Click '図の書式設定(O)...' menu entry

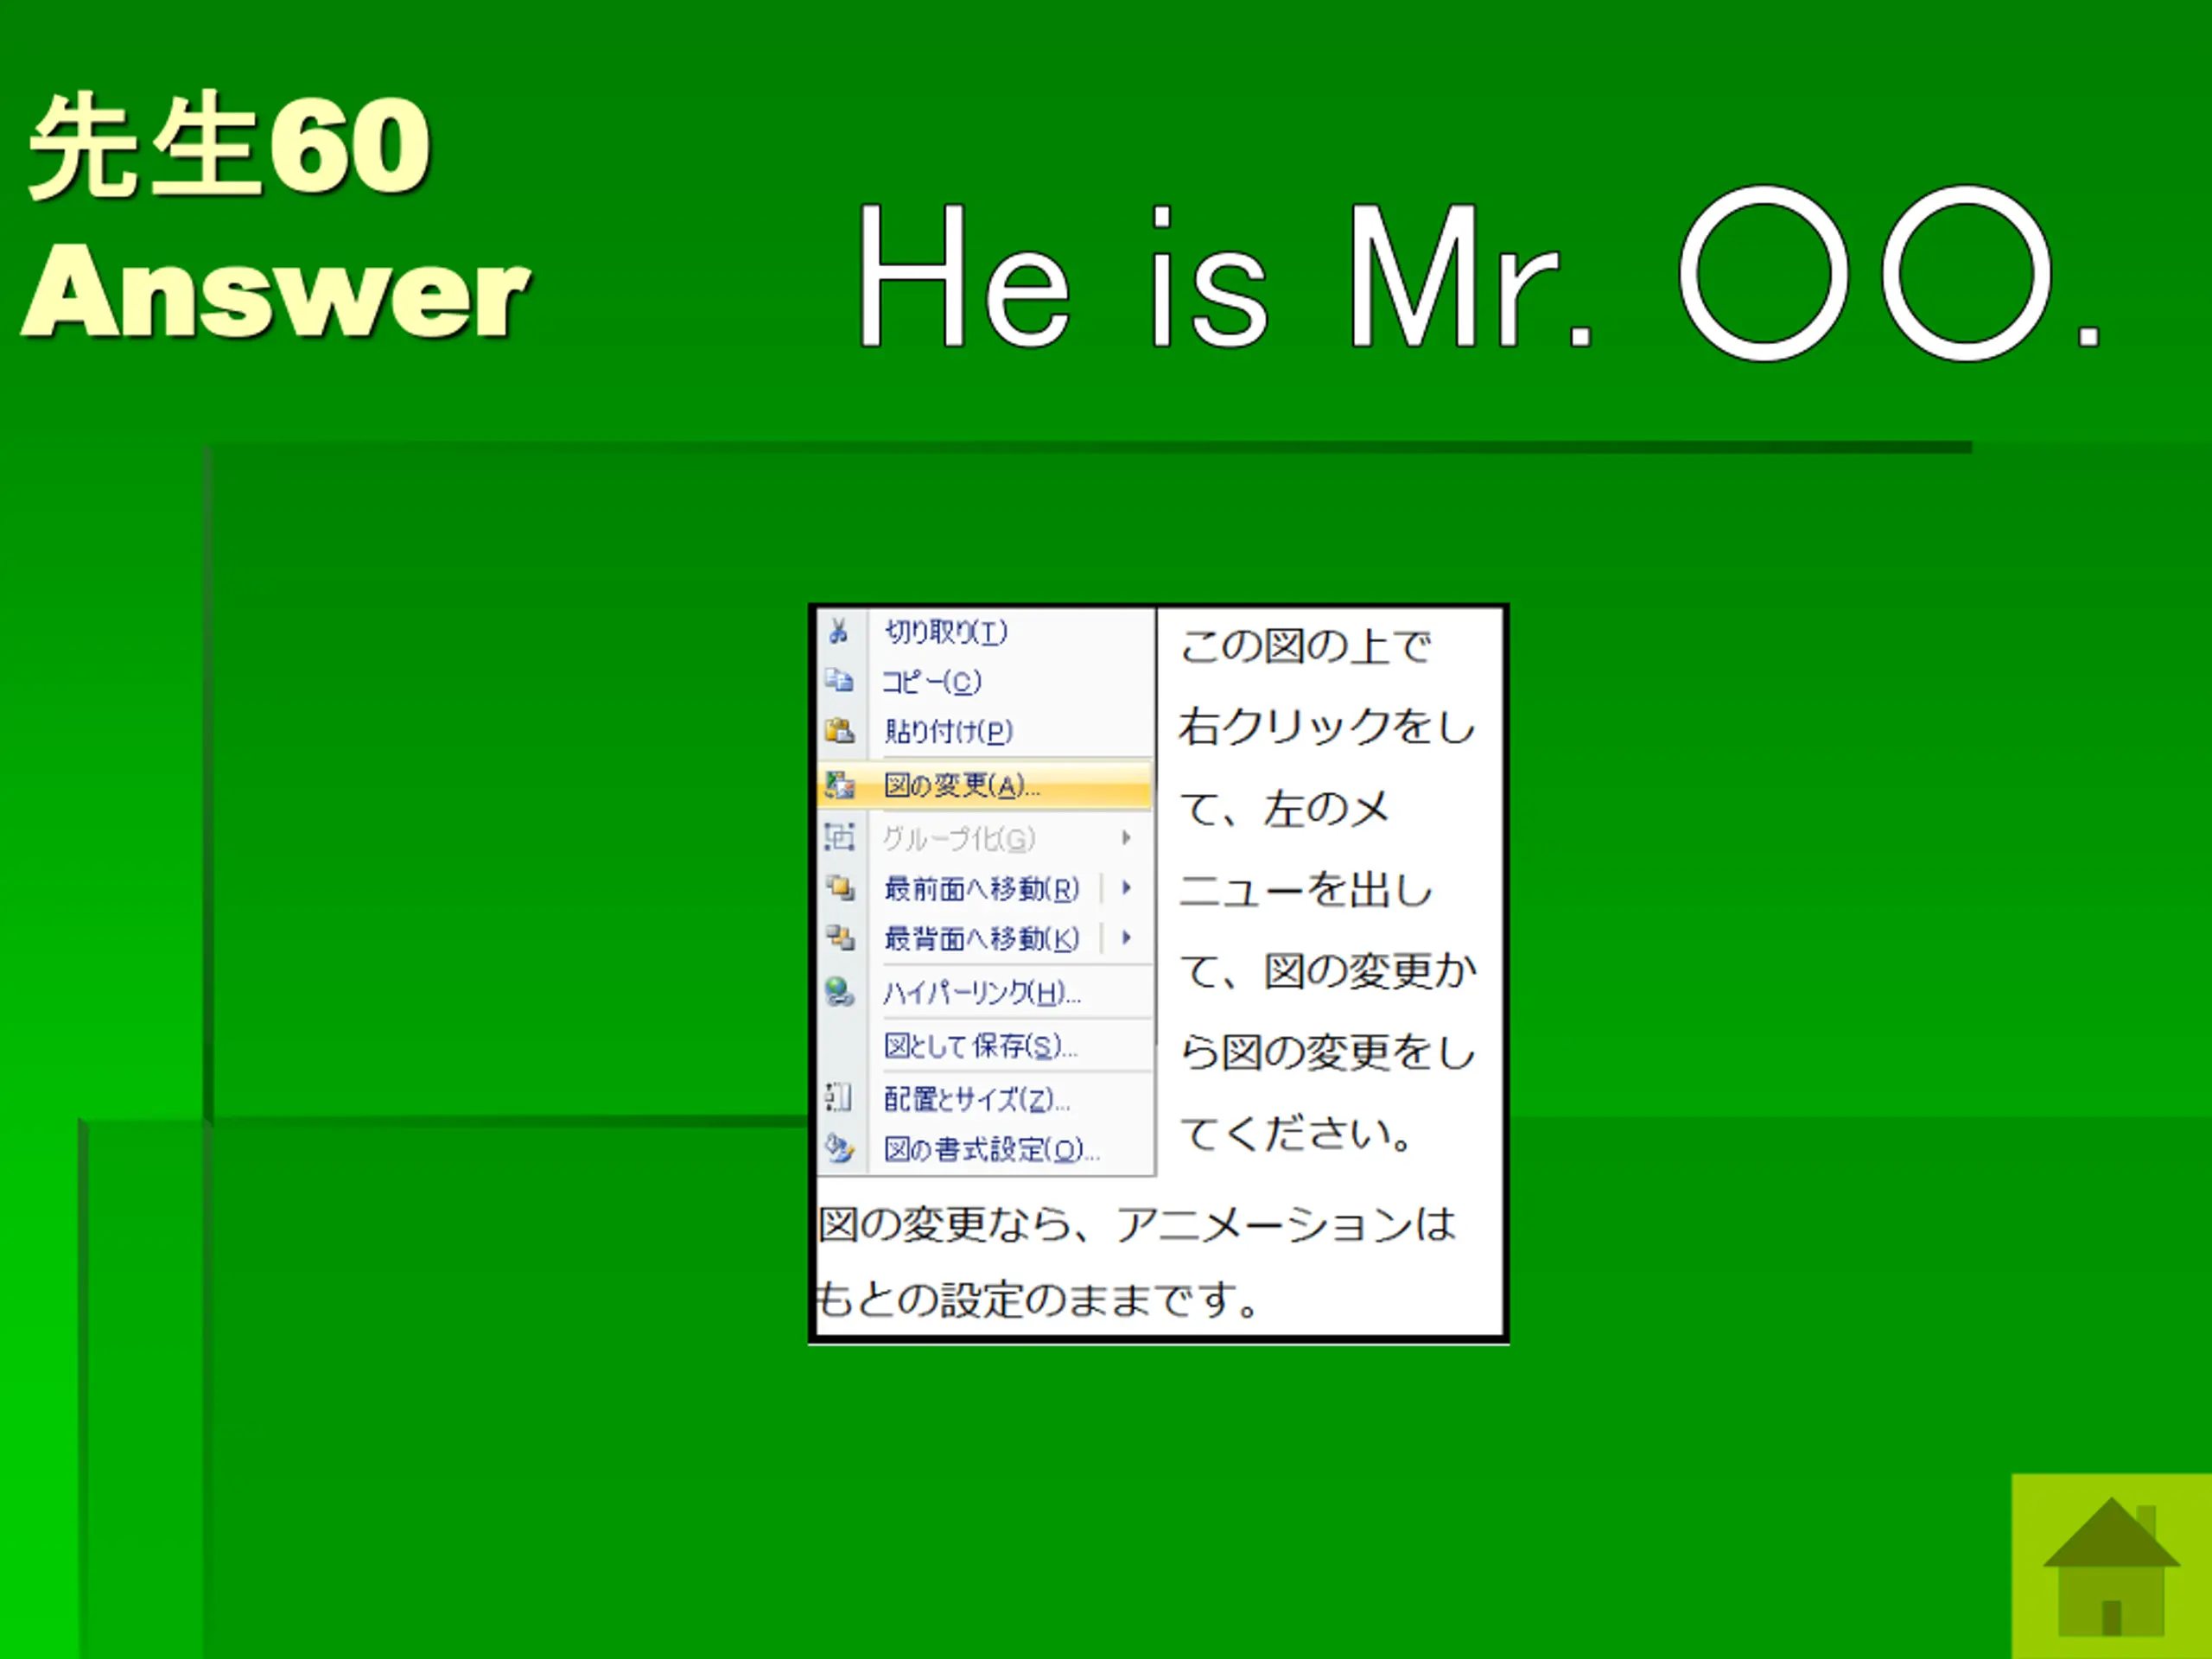click(x=991, y=1149)
